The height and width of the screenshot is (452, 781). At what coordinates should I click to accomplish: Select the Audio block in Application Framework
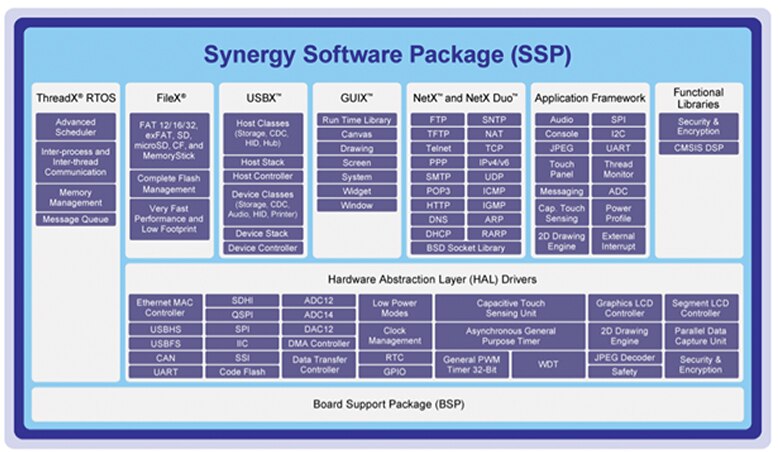click(562, 120)
